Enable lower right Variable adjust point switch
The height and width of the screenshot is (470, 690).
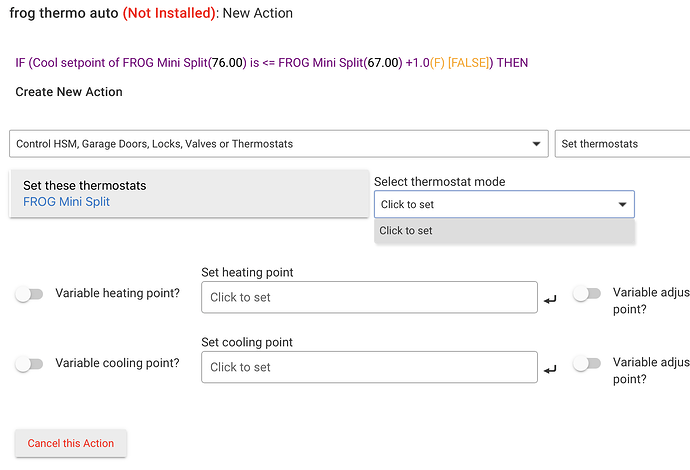[586, 364]
